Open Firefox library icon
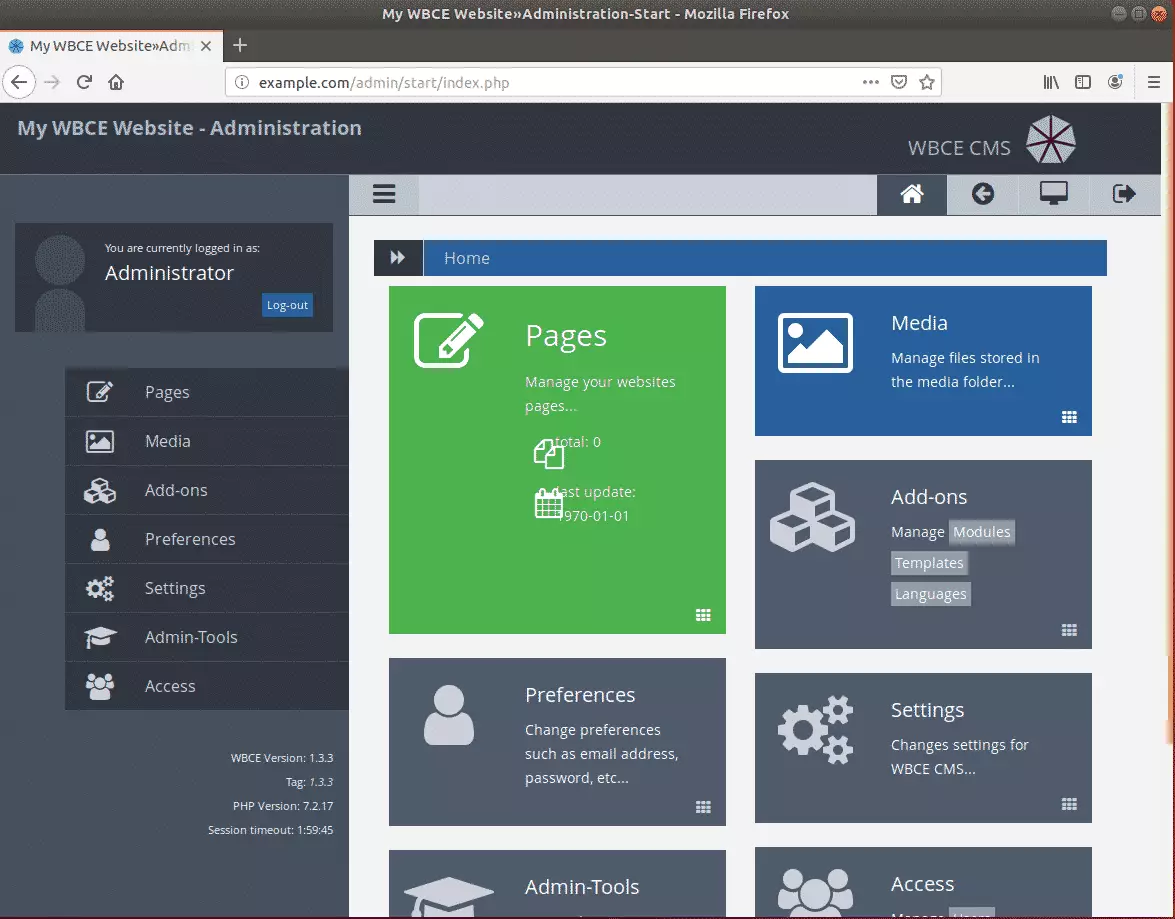This screenshot has width=1175, height=919. point(1051,82)
